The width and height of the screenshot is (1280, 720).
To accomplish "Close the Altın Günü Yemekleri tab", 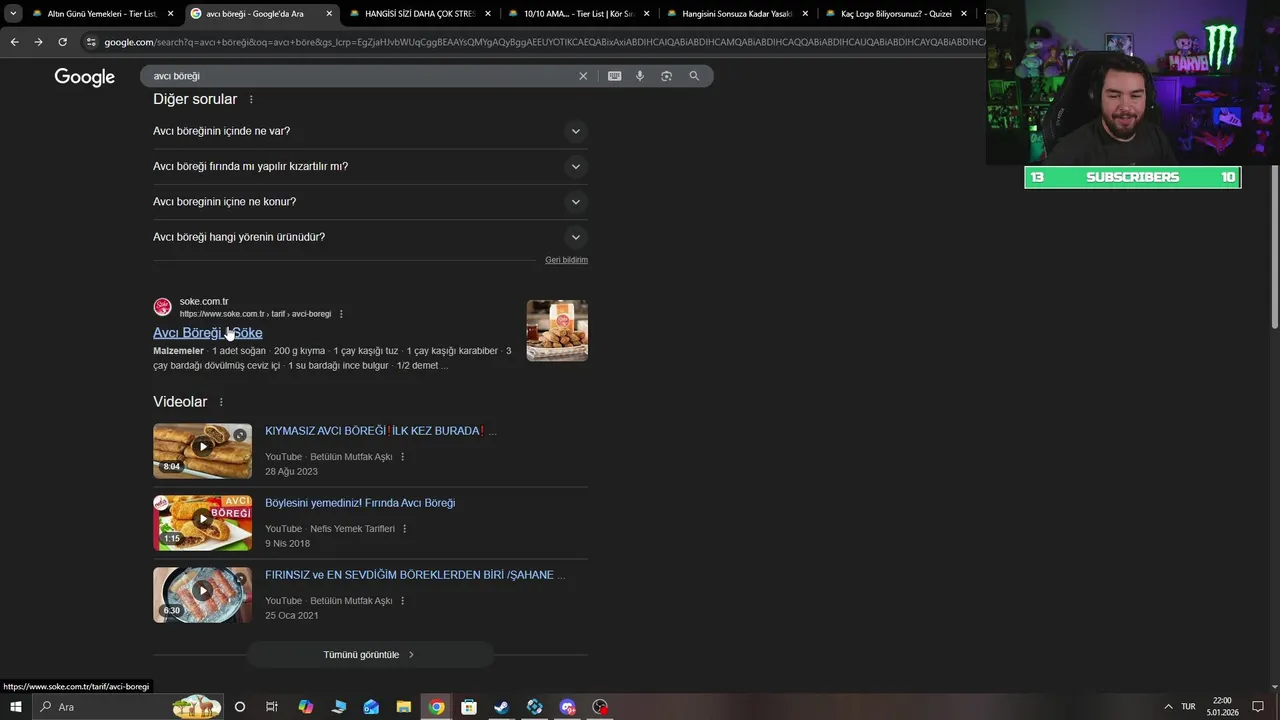I will pyautogui.click(x=170, y=14).
